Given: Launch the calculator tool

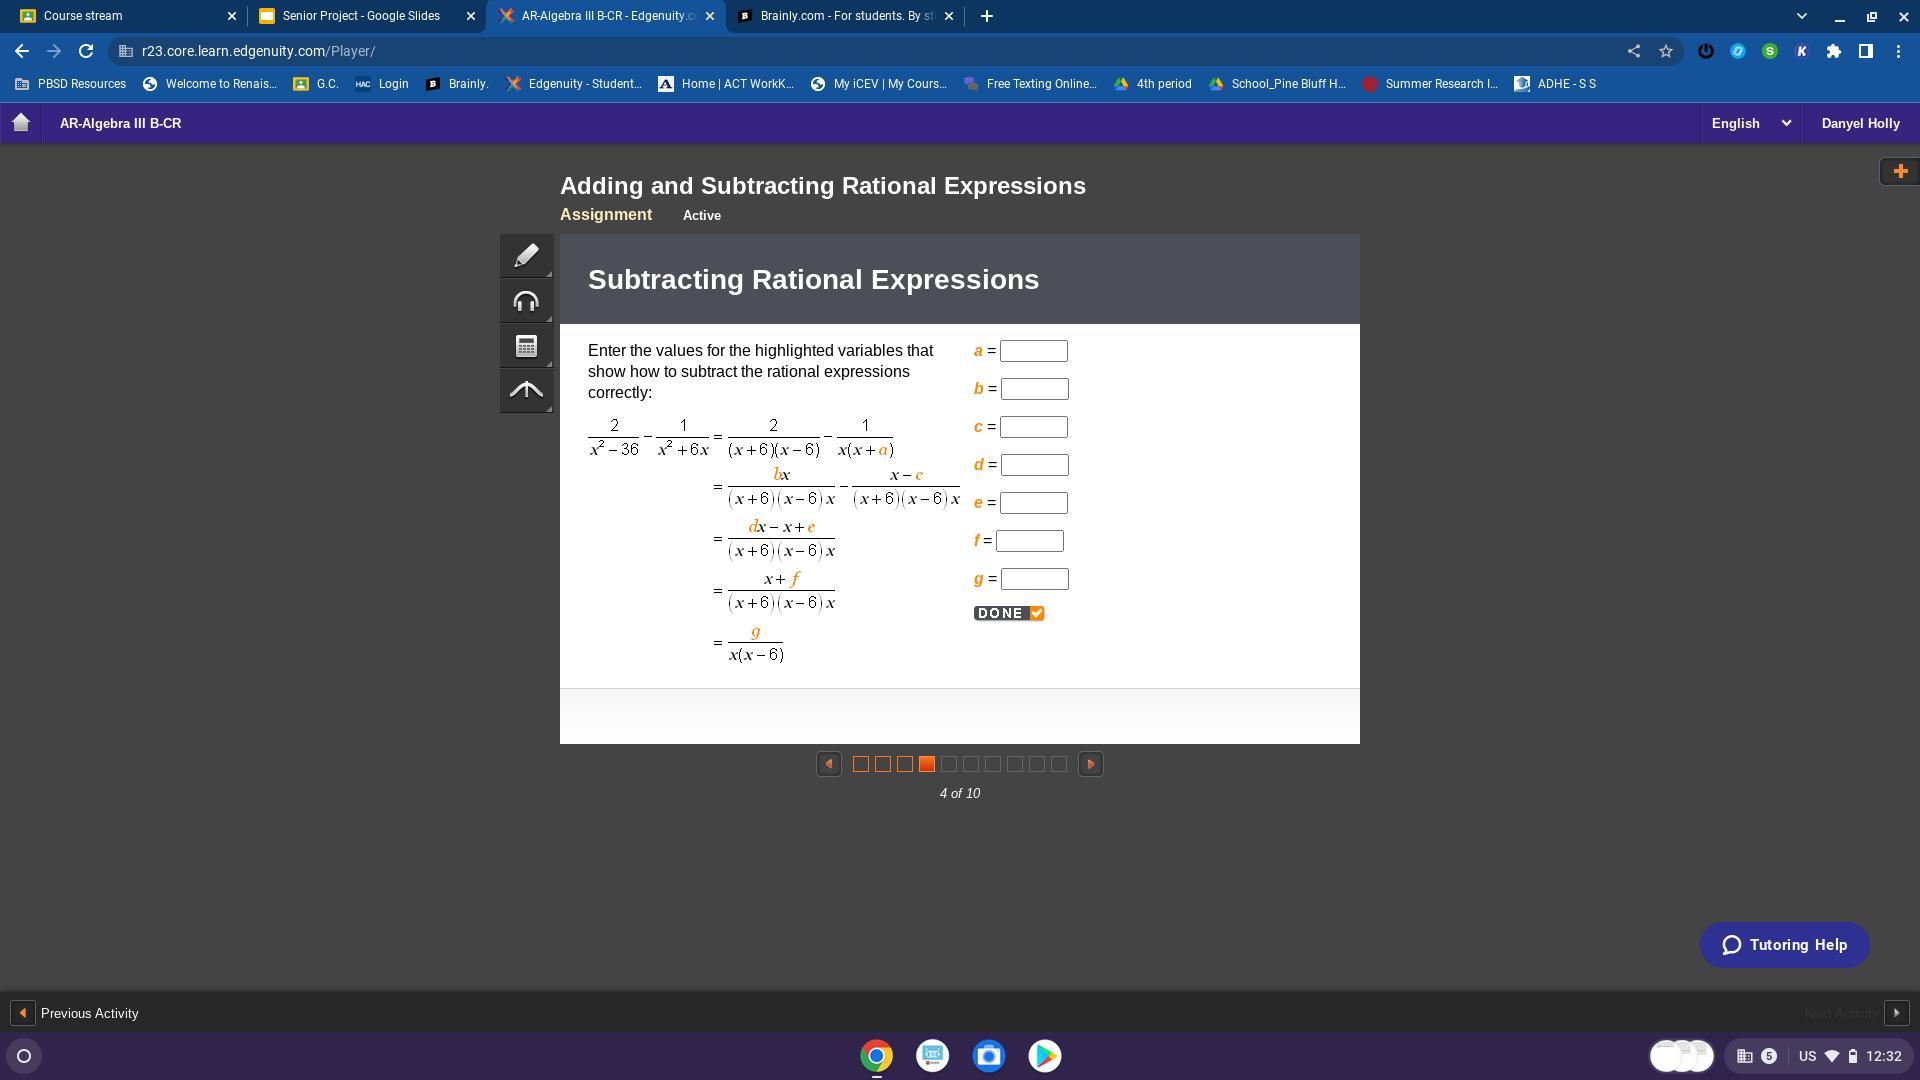Looking at the screenshot, I should point(526,345).
